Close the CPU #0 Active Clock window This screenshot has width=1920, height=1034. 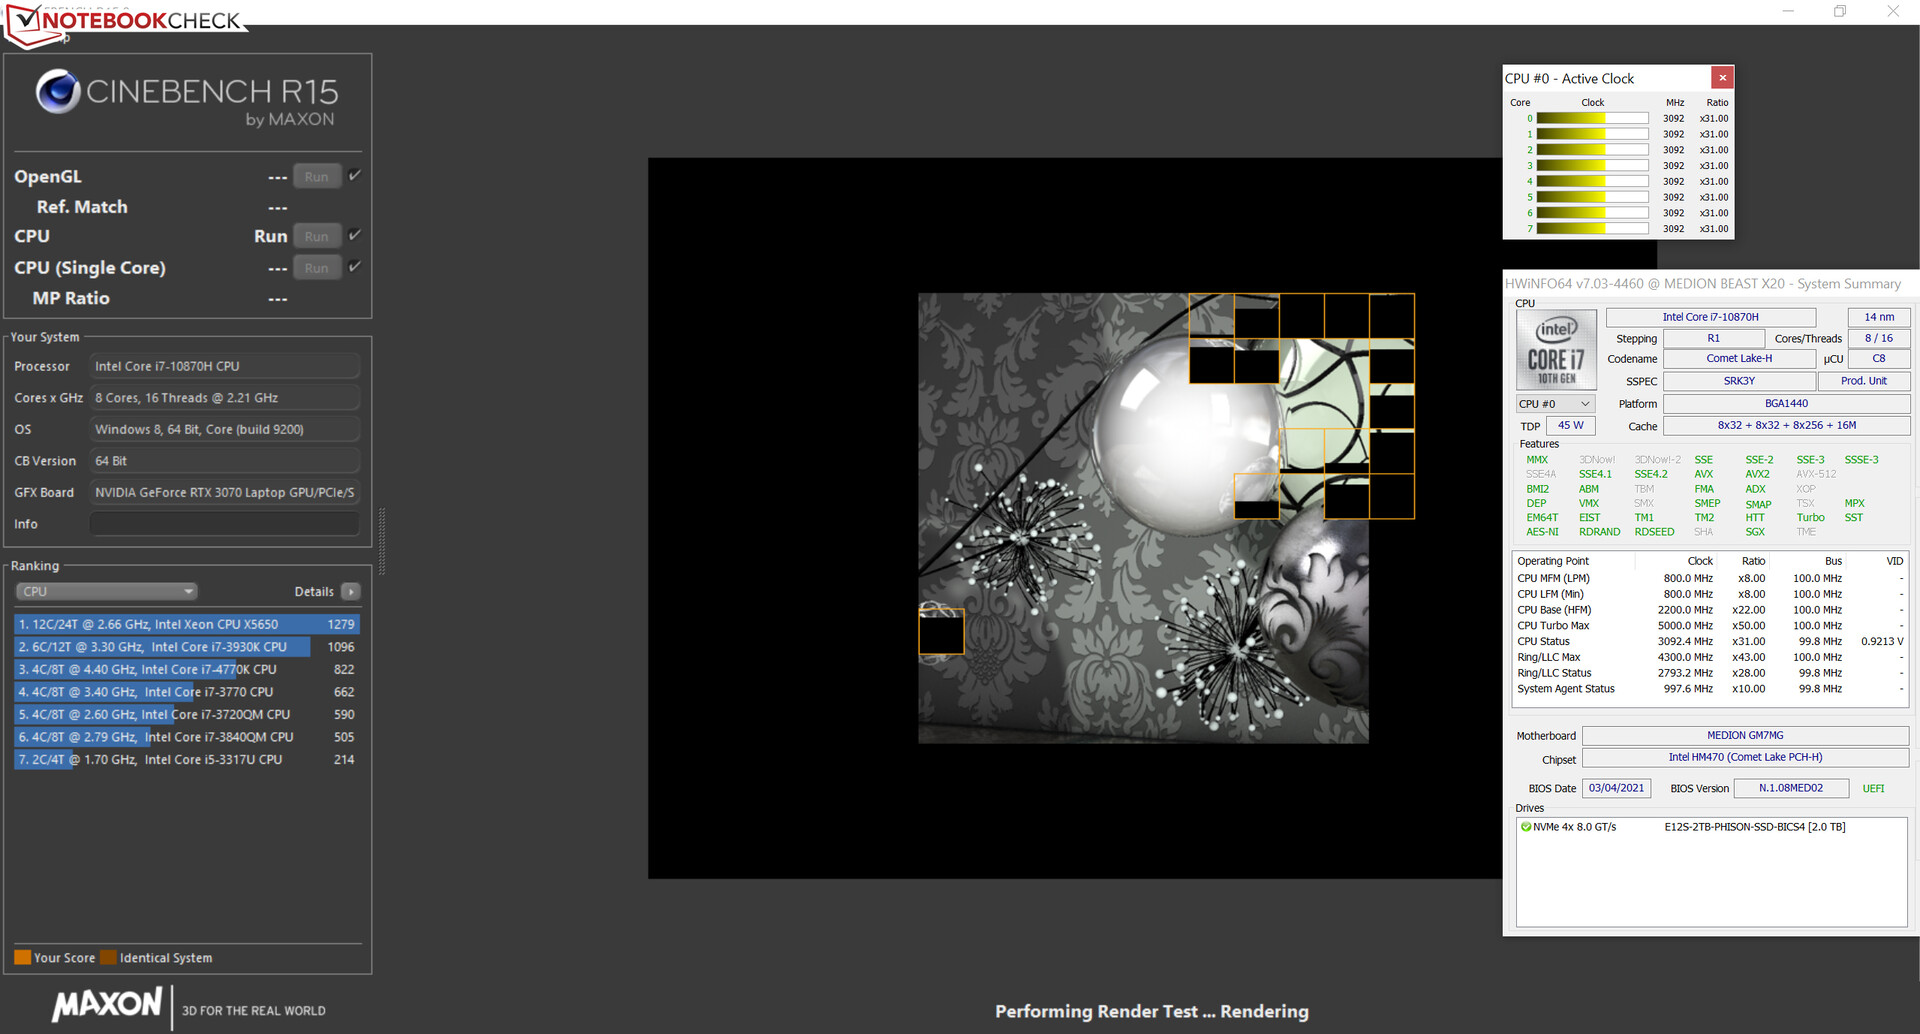pos(1722,78)
